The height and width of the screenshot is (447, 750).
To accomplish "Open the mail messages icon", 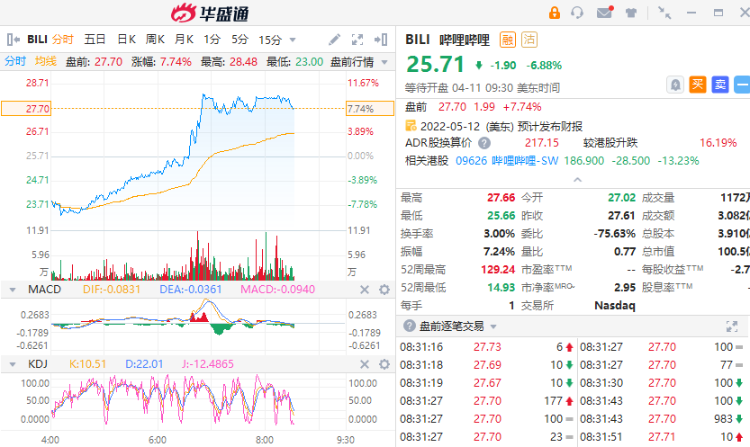I will [605, 12].
